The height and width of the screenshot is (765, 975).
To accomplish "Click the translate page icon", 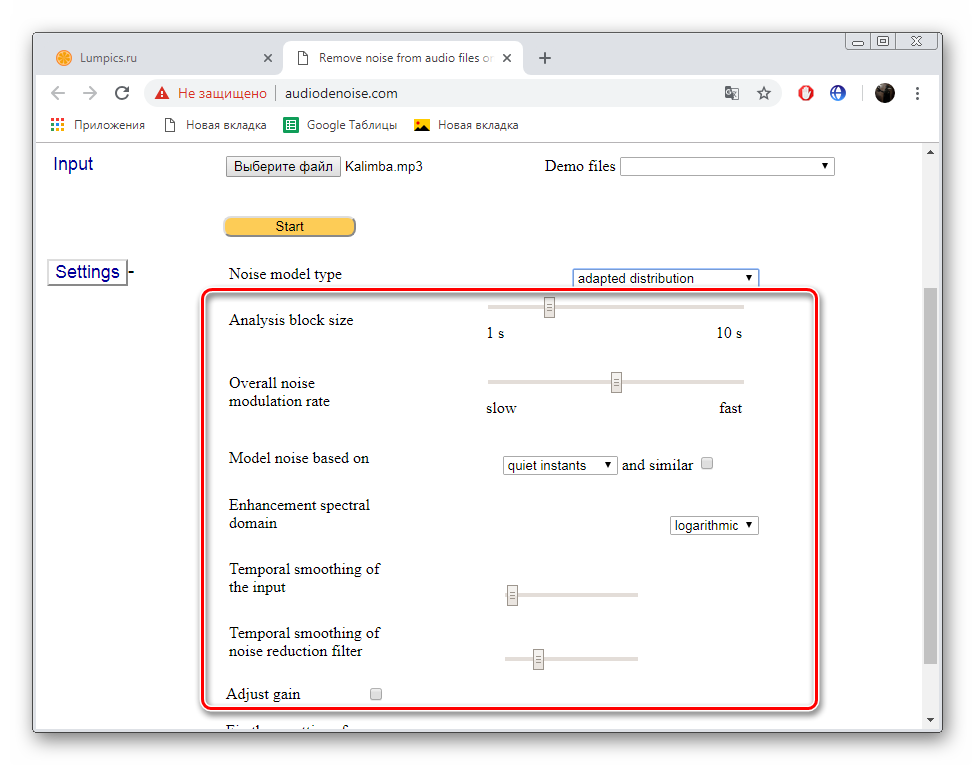I will pos(732,93).
